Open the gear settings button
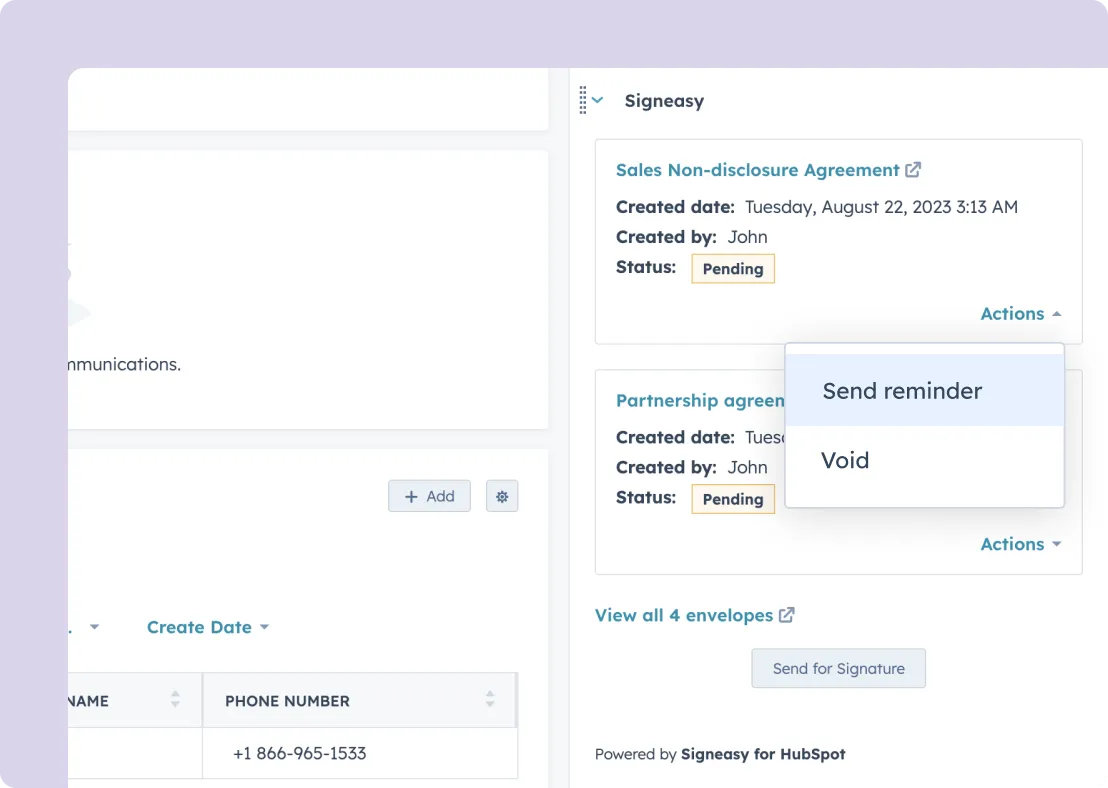 (x=502, y=496)
